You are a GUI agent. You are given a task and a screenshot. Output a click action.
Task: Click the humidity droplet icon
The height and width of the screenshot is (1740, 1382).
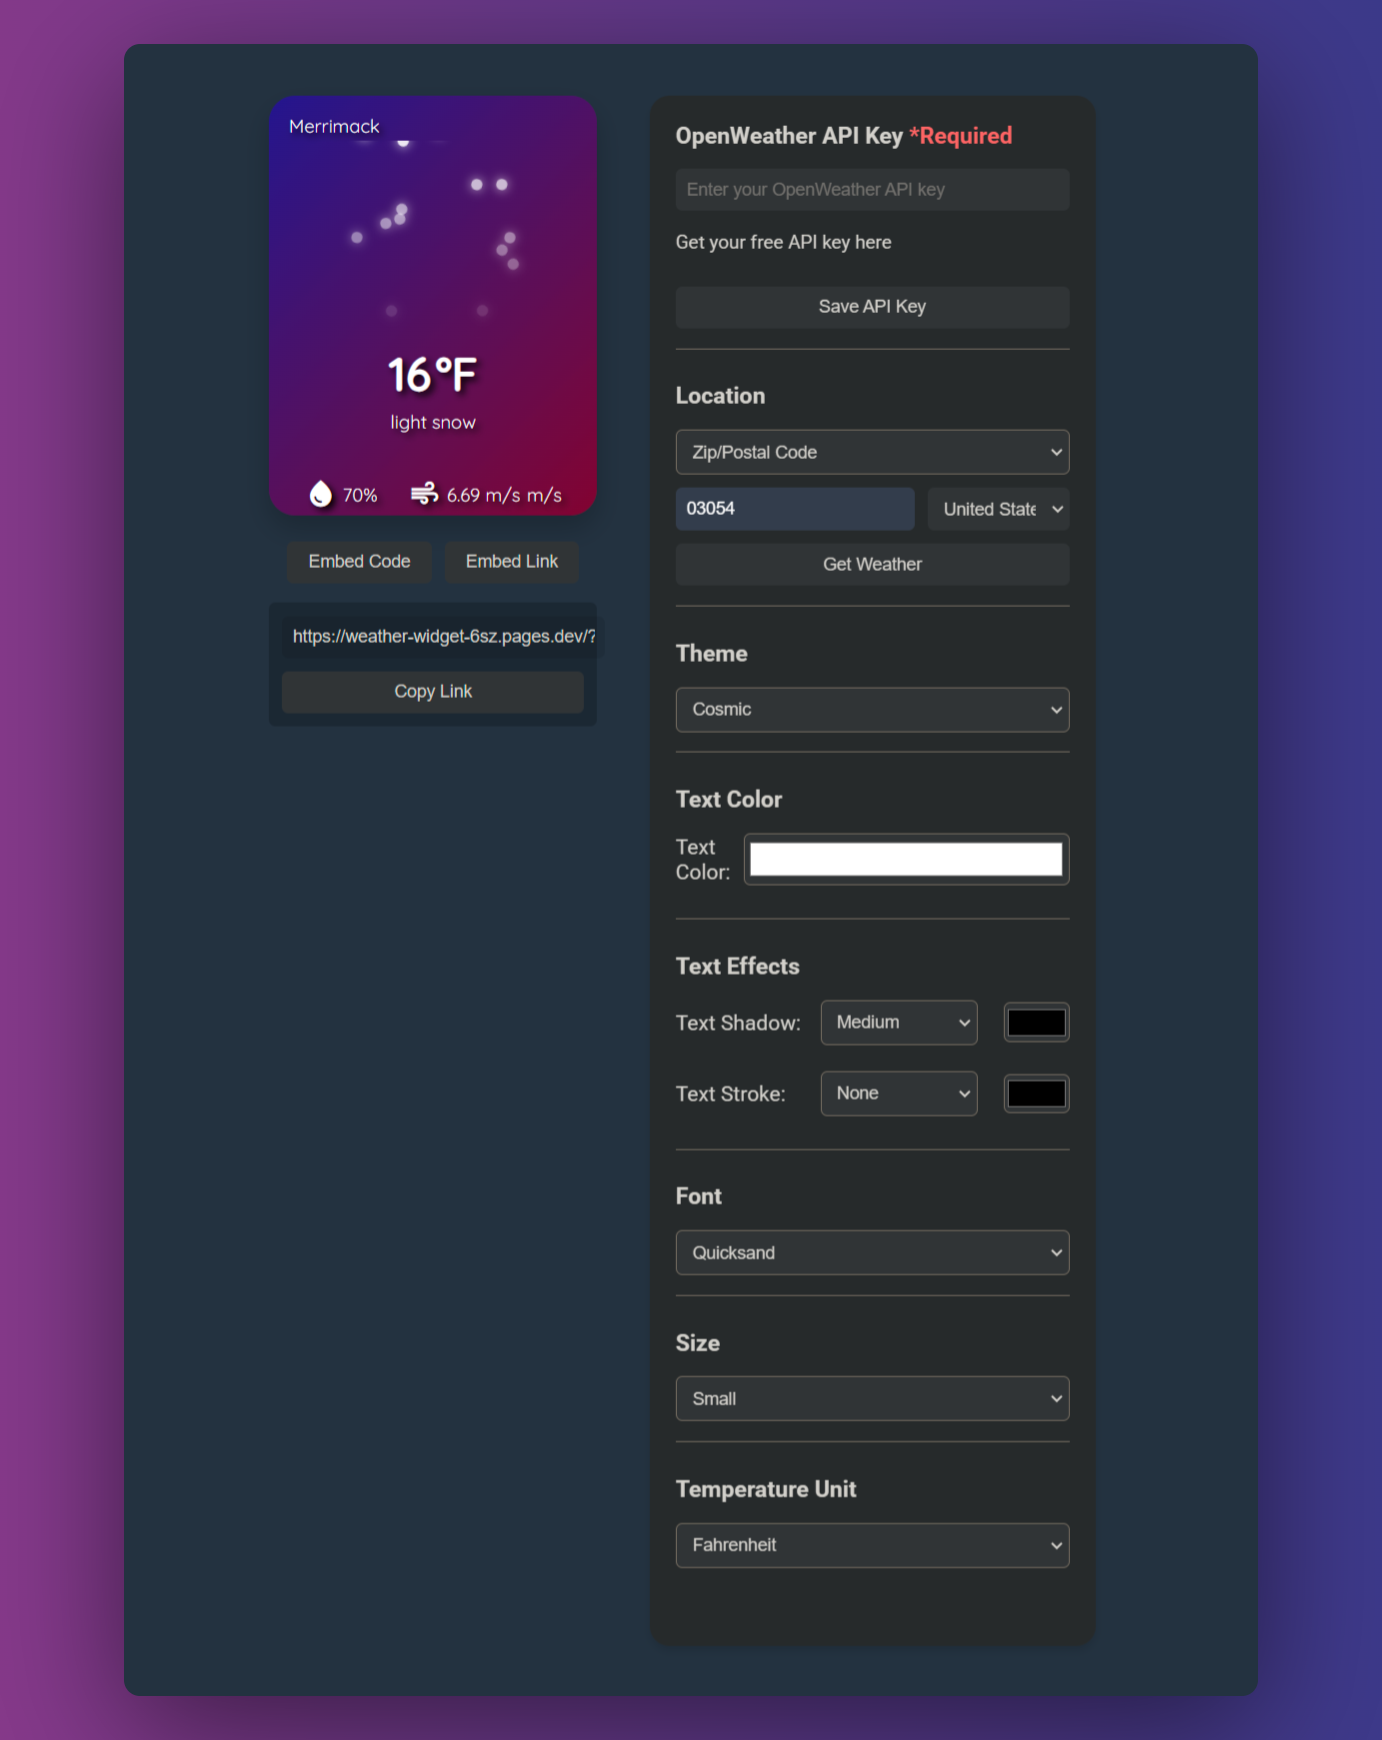(x=320, y=494)
